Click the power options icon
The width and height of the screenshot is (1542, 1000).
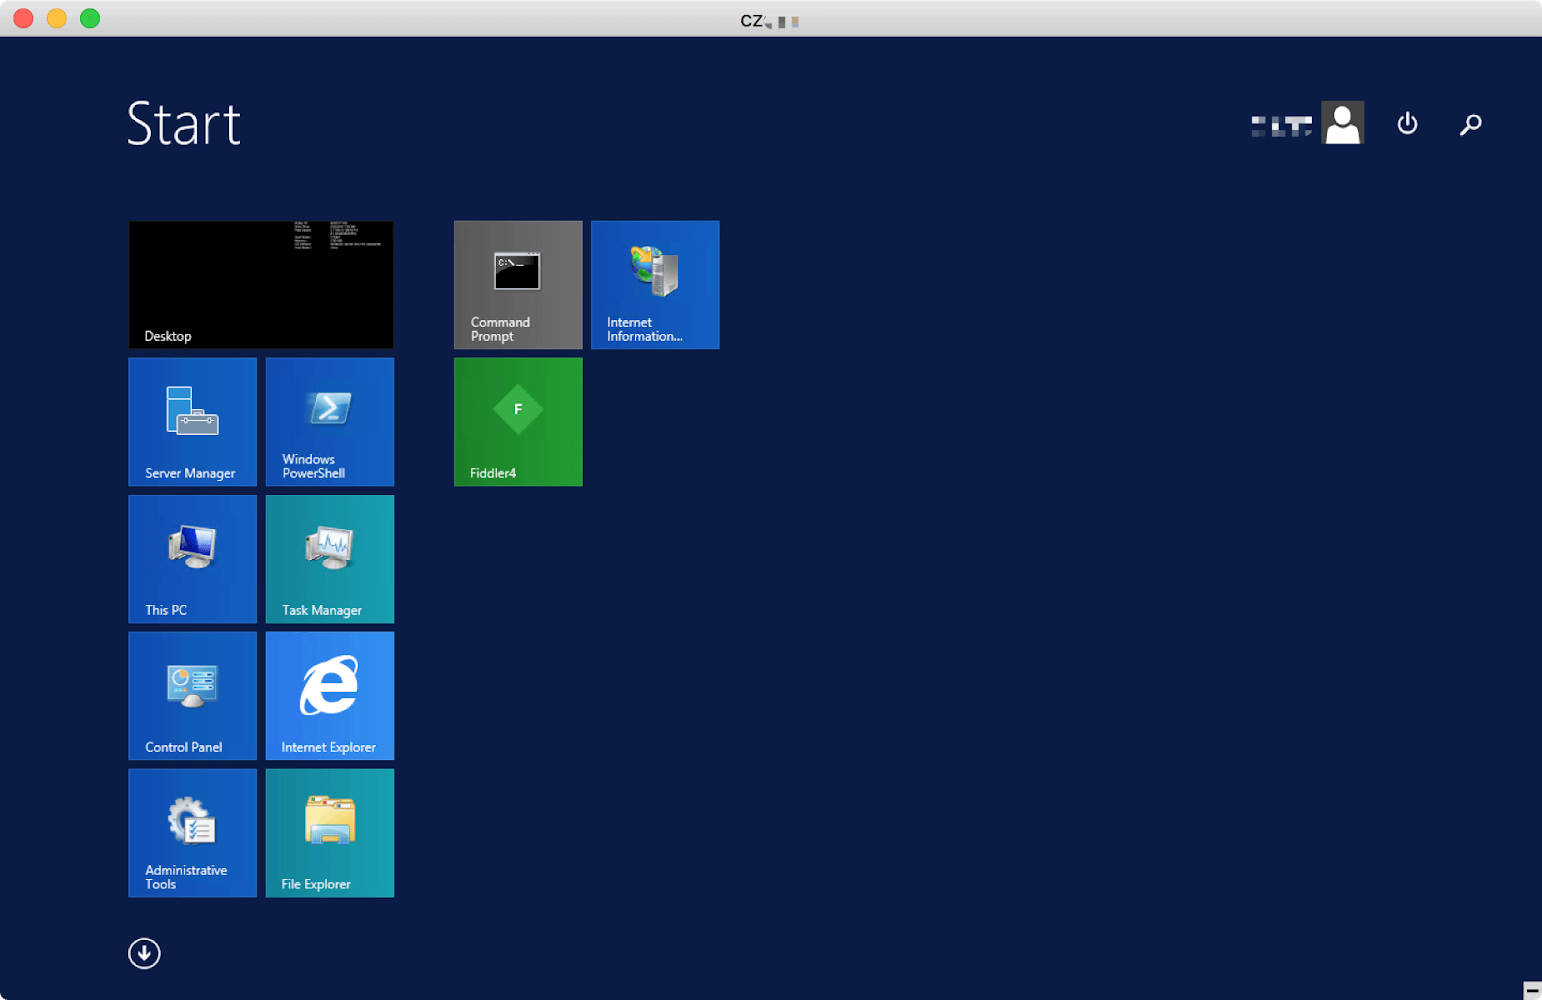pos(1407,123)
